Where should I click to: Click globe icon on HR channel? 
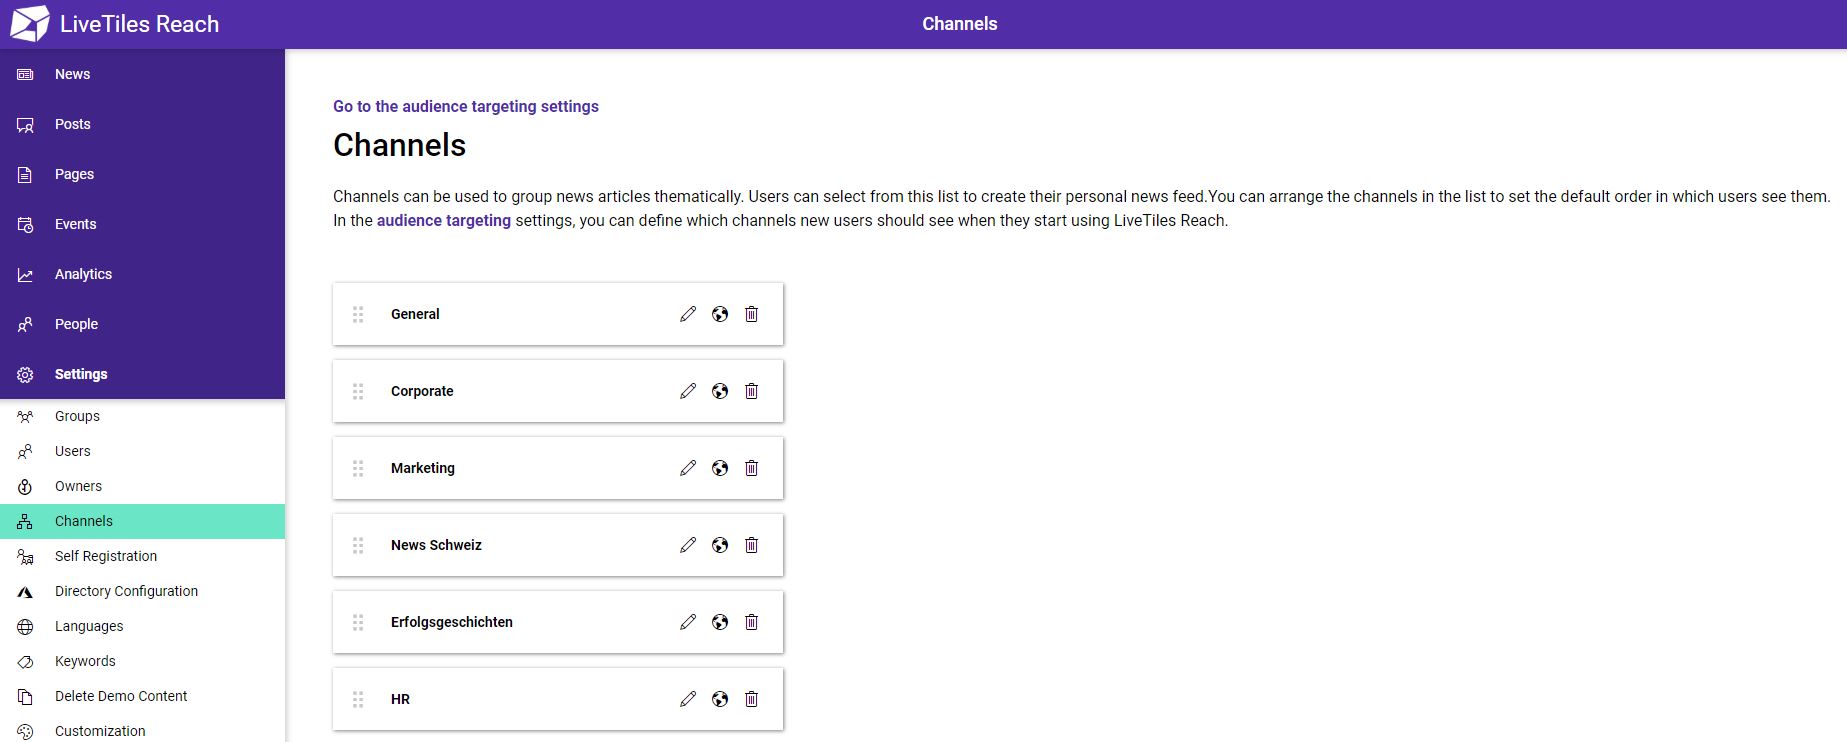[x=720, y=699]
